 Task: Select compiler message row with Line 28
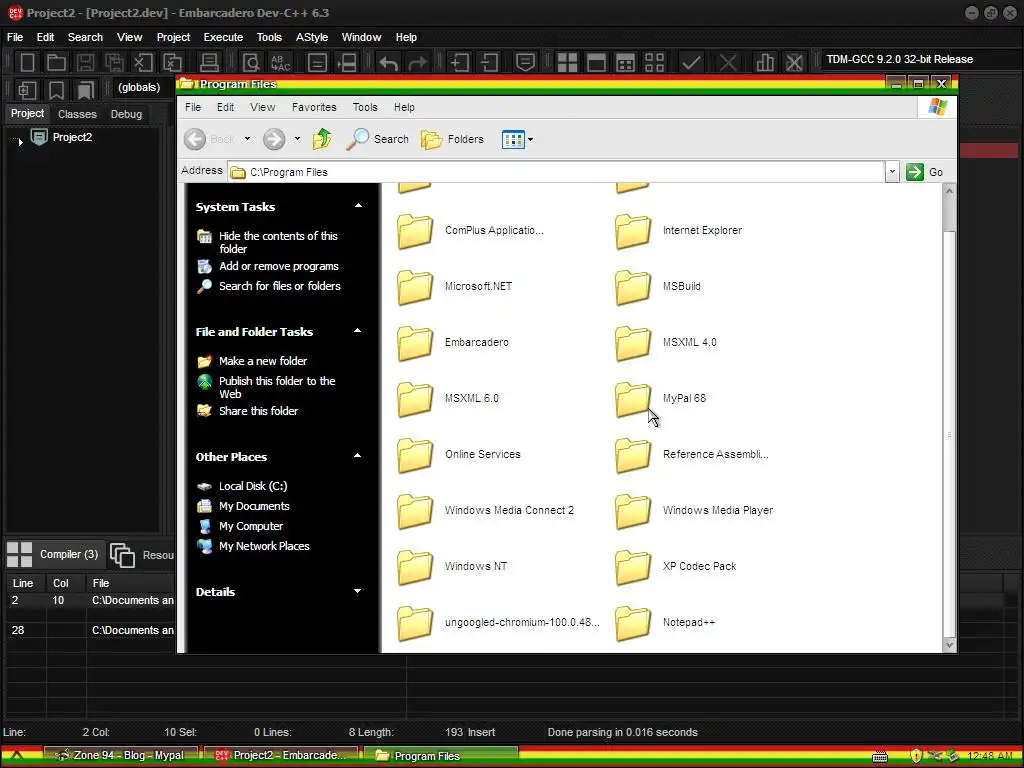point(90,630)
